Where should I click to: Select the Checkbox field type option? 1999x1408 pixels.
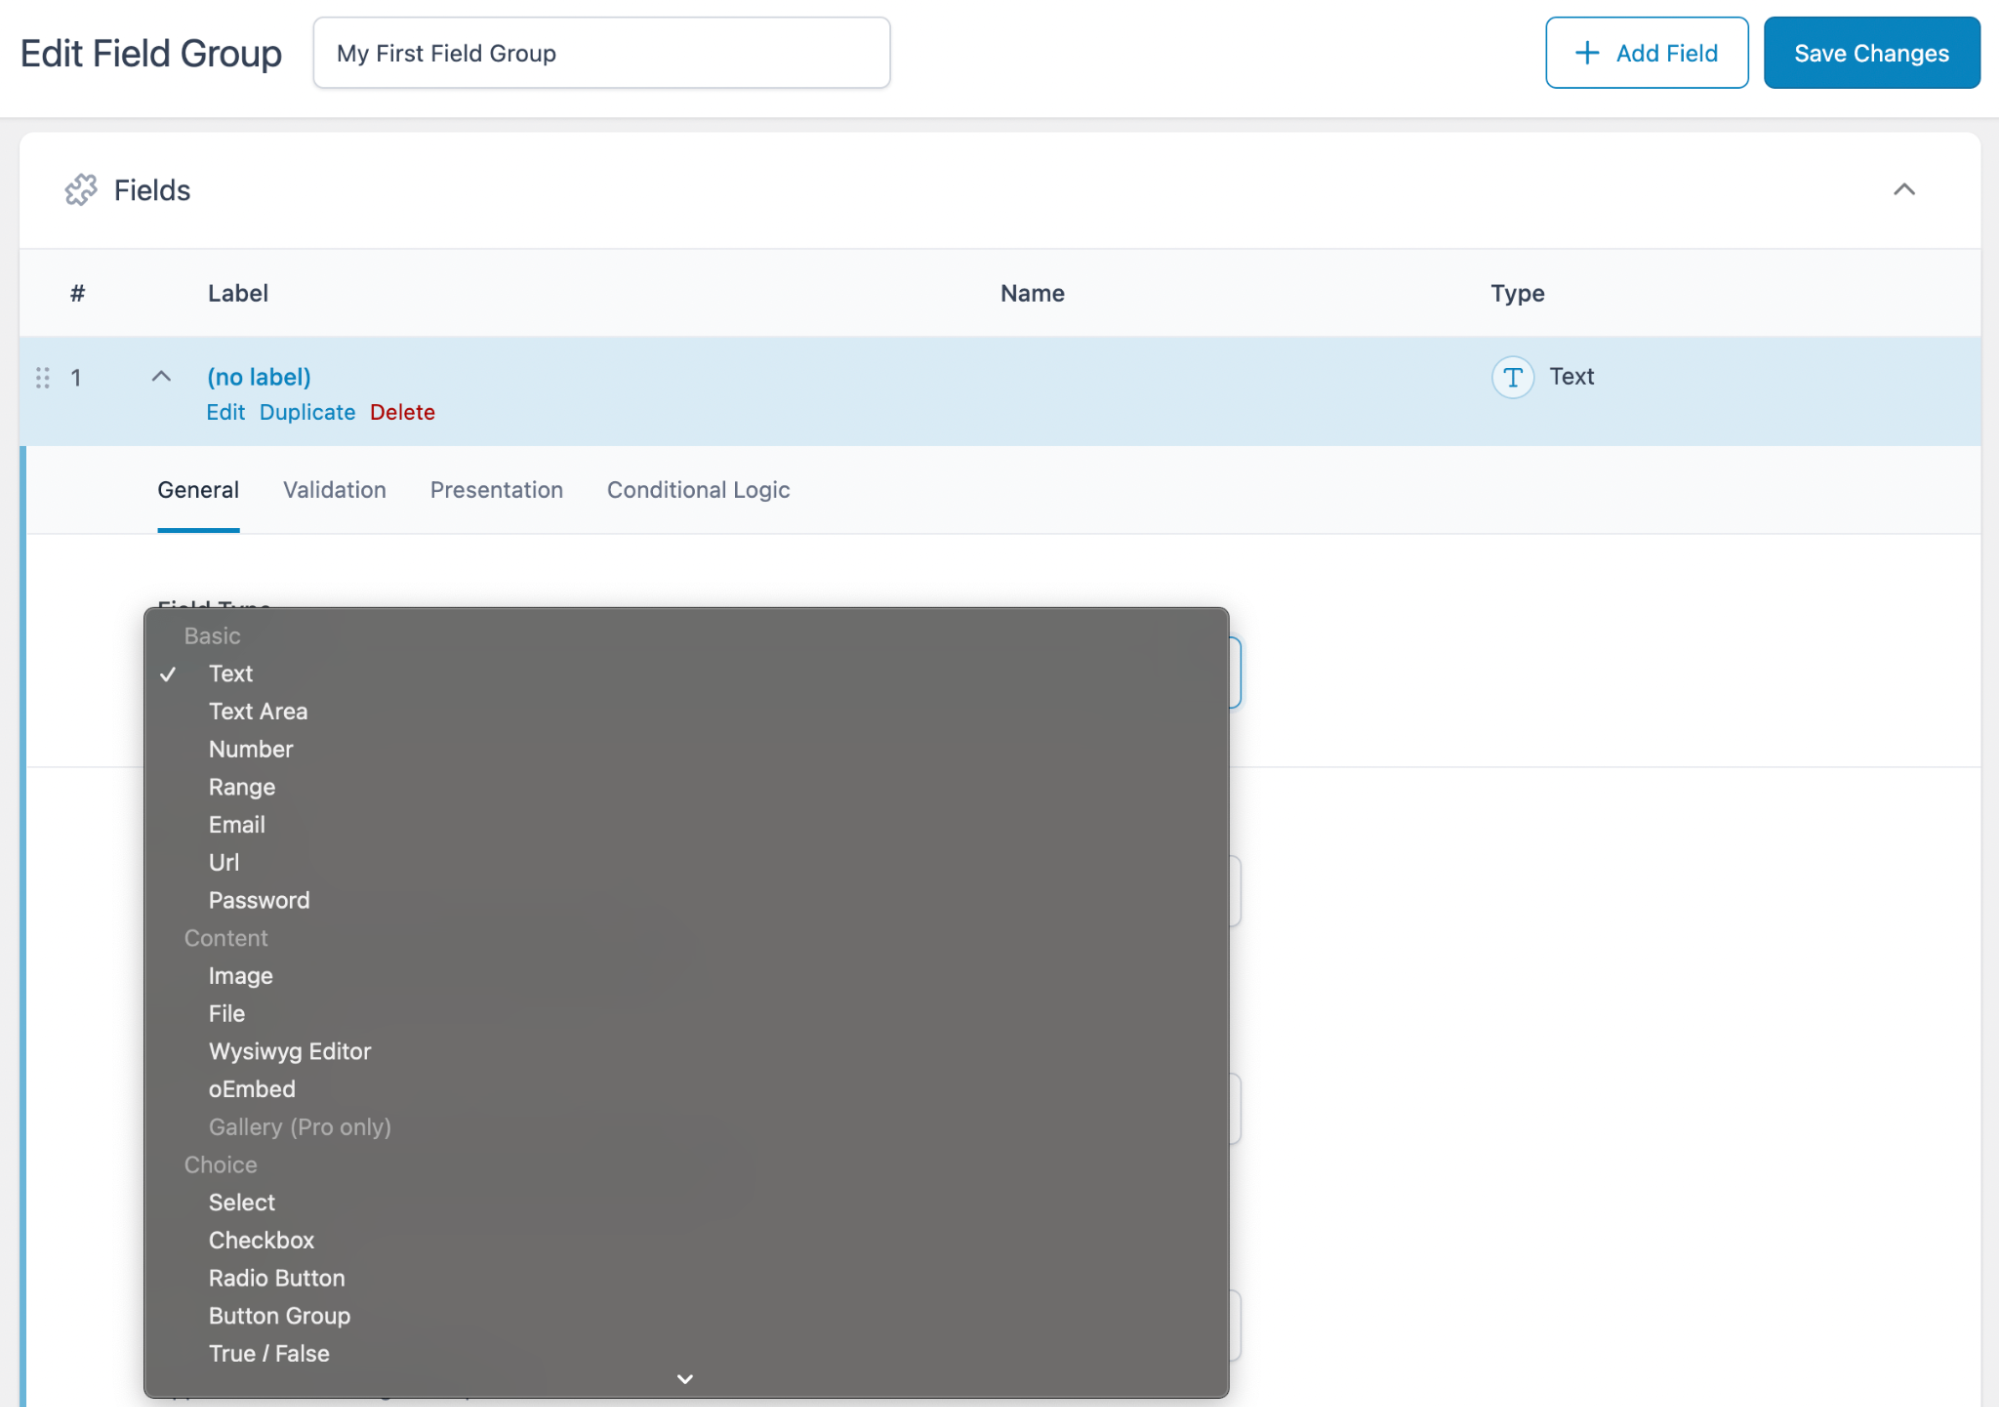click(261, 1240)
